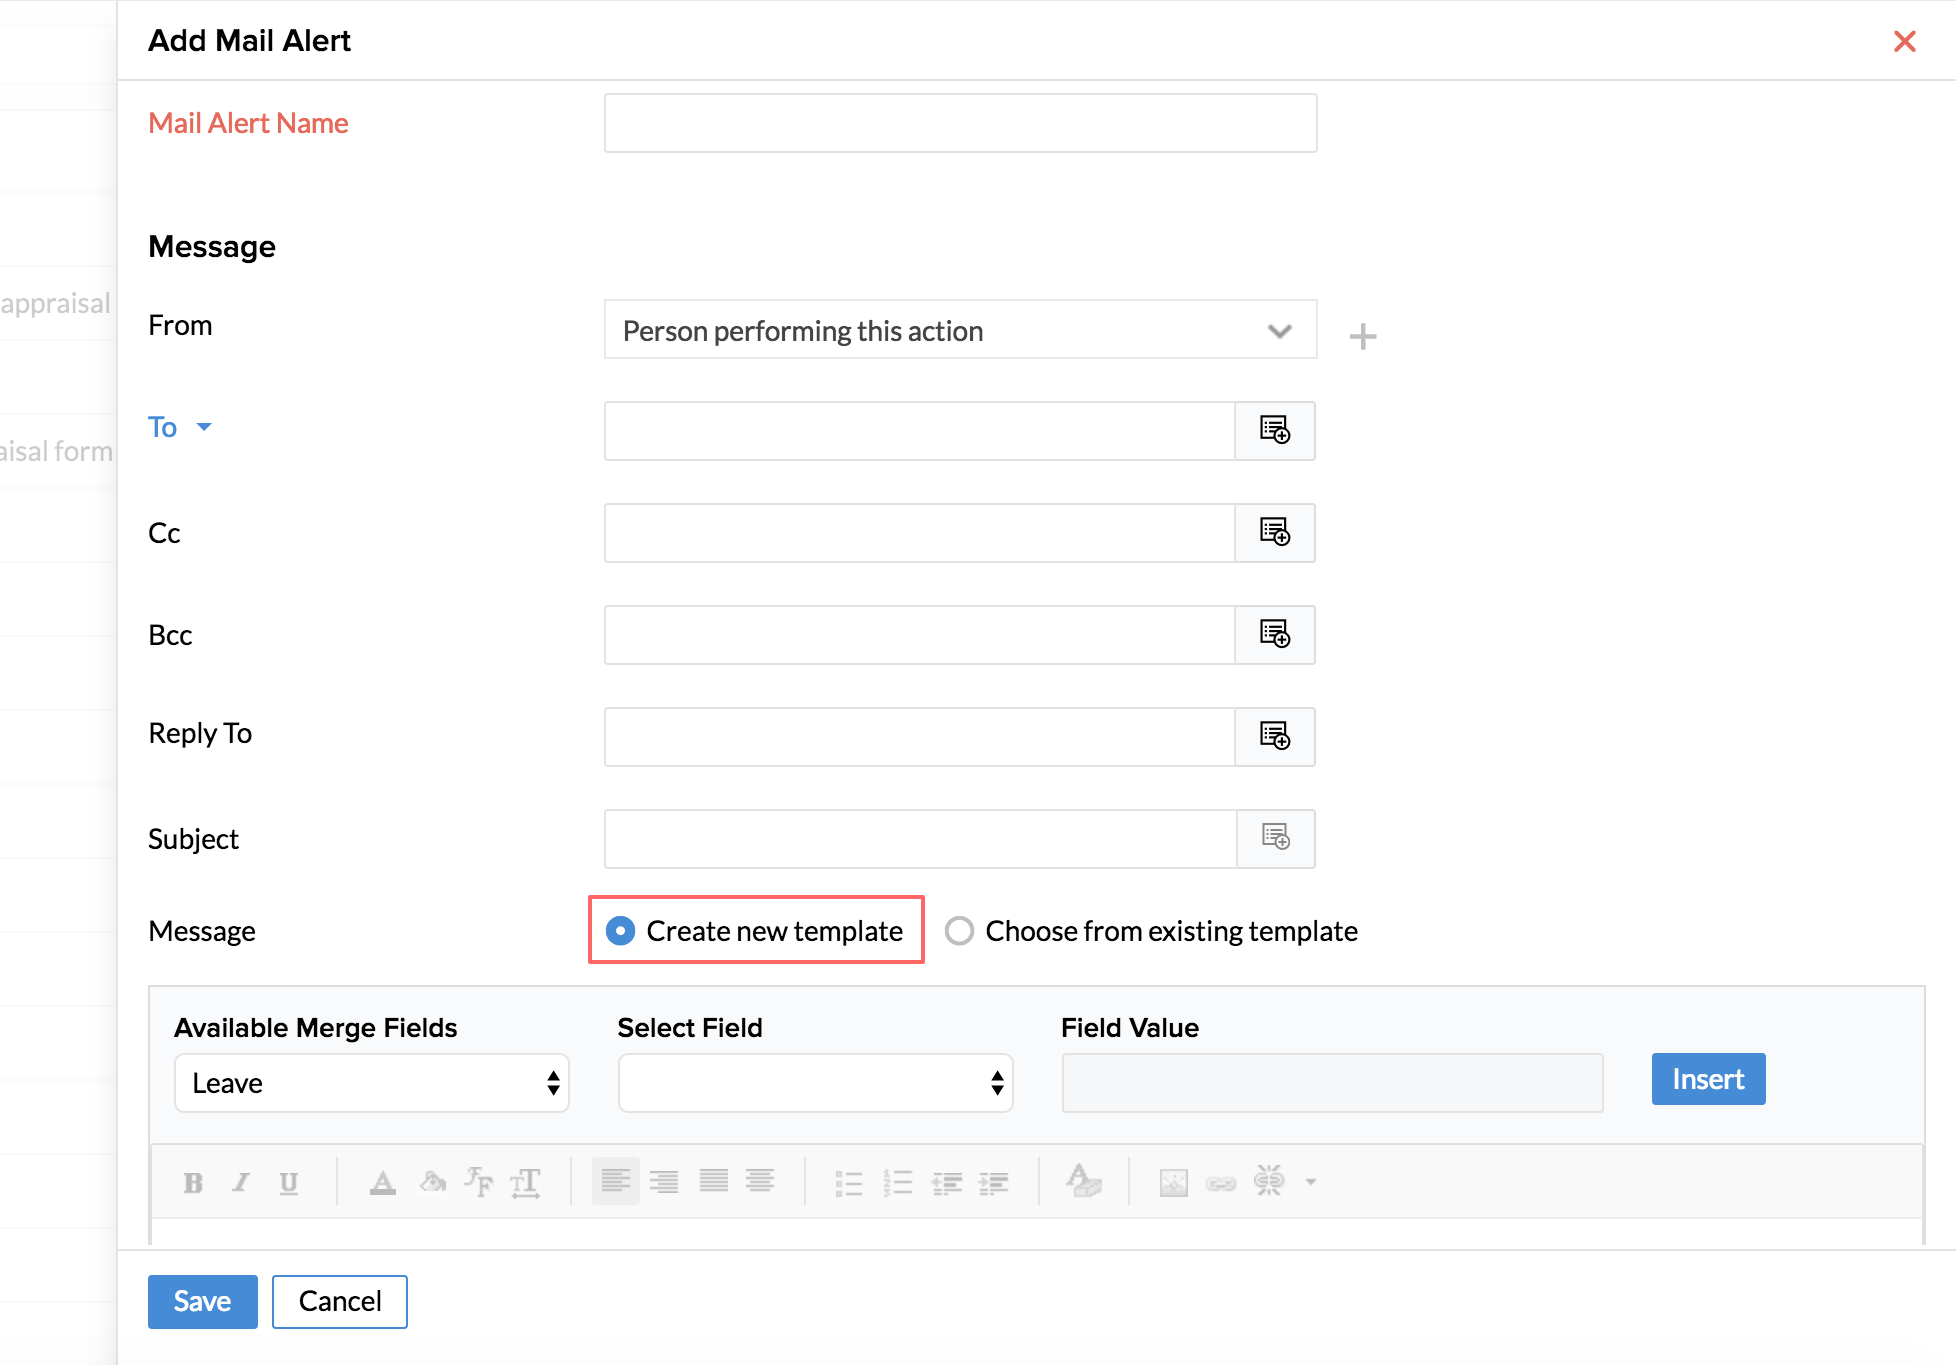
Task: Open the merge field picker for To
Action: [1275, 431]
